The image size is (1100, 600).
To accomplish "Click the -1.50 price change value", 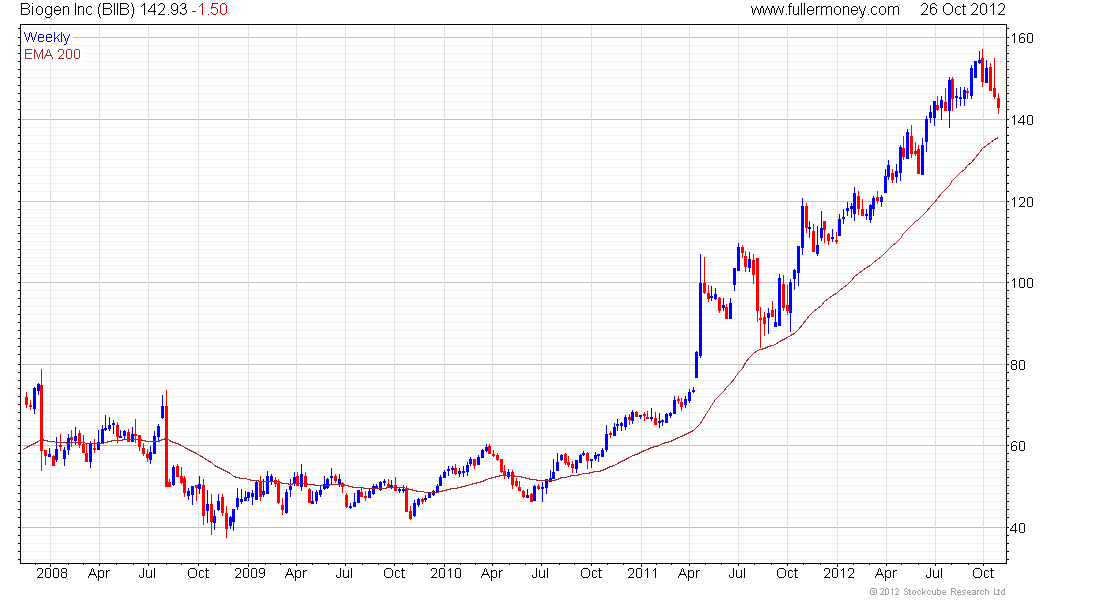I will tap(210, 10).
